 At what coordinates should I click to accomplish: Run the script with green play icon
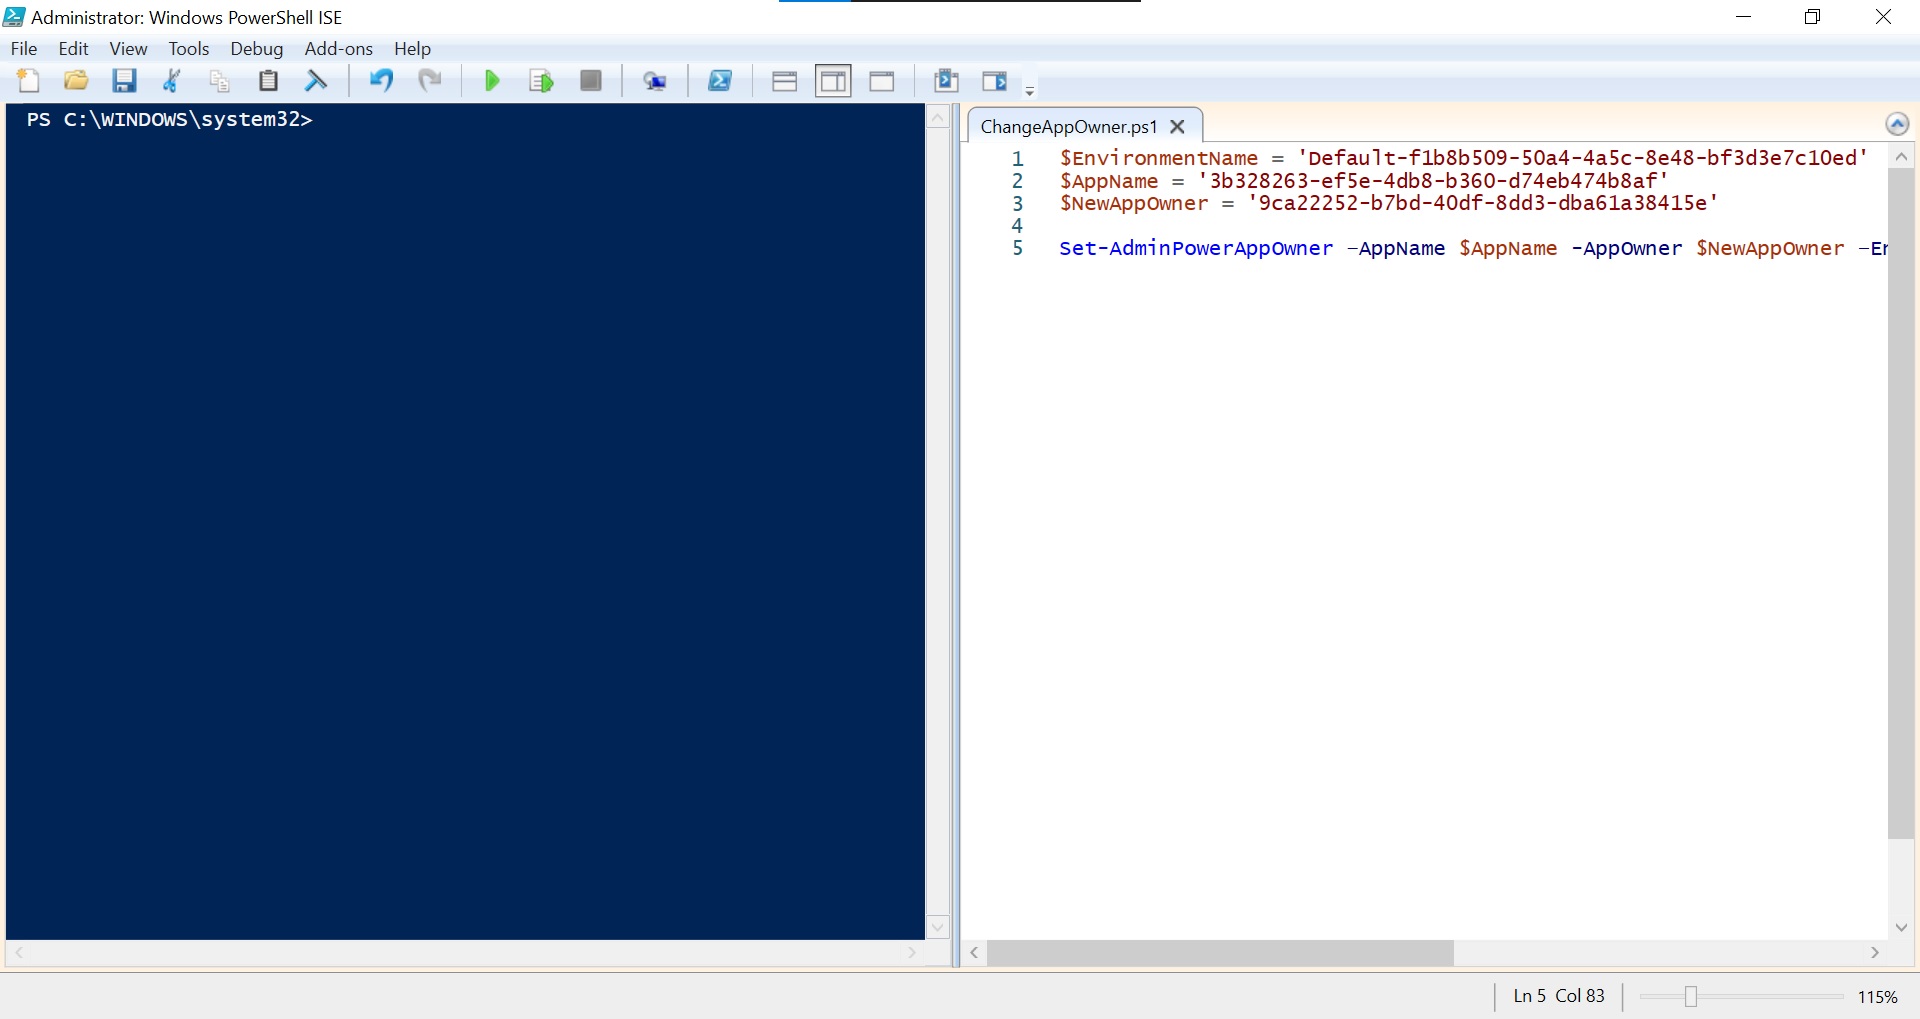[492, 81]
